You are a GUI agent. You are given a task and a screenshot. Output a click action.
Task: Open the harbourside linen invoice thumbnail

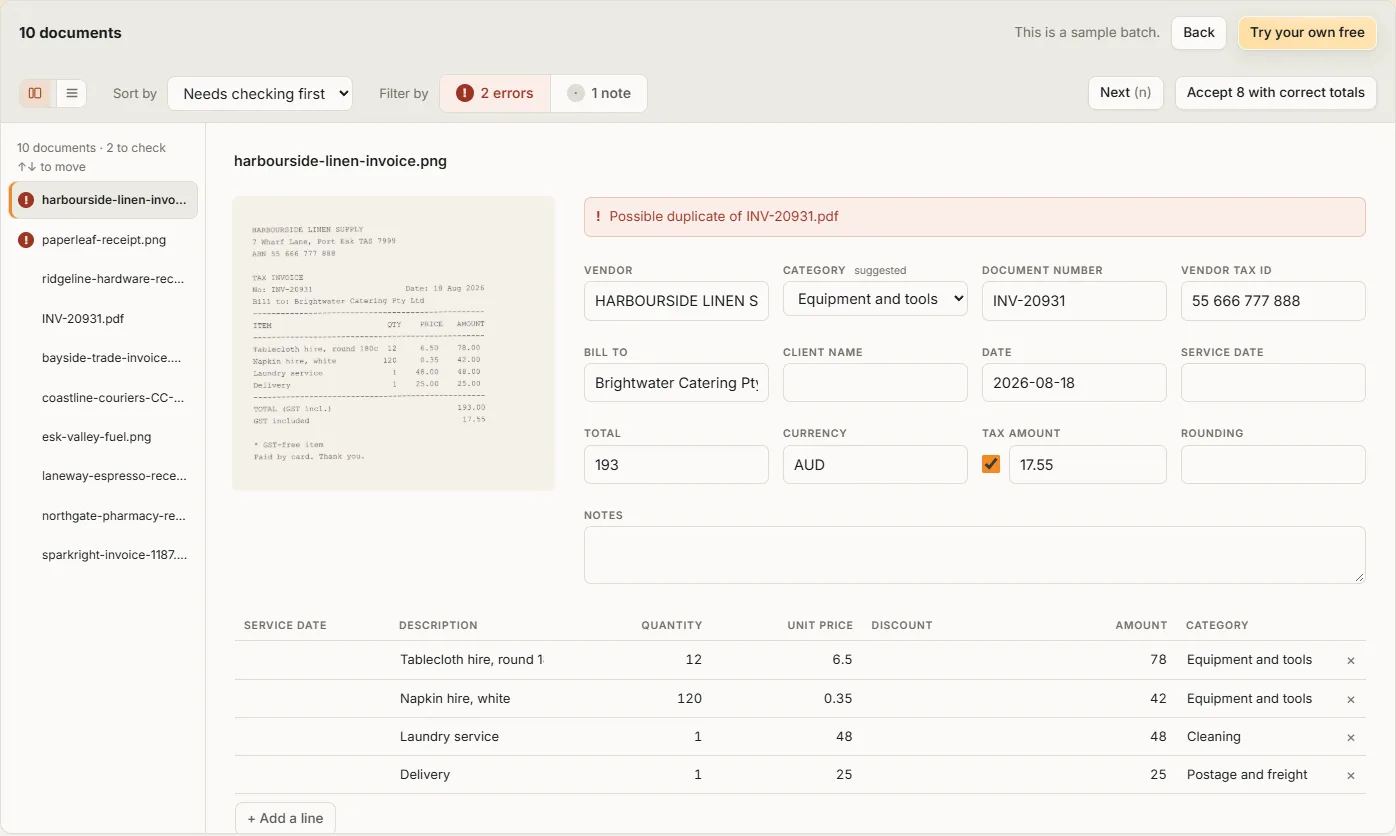point(393,343)
